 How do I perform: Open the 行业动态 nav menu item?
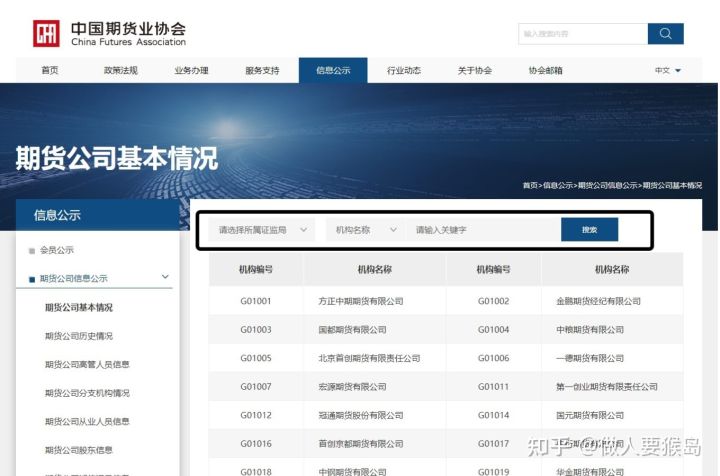pyautogui.click(x=404, y=70)
